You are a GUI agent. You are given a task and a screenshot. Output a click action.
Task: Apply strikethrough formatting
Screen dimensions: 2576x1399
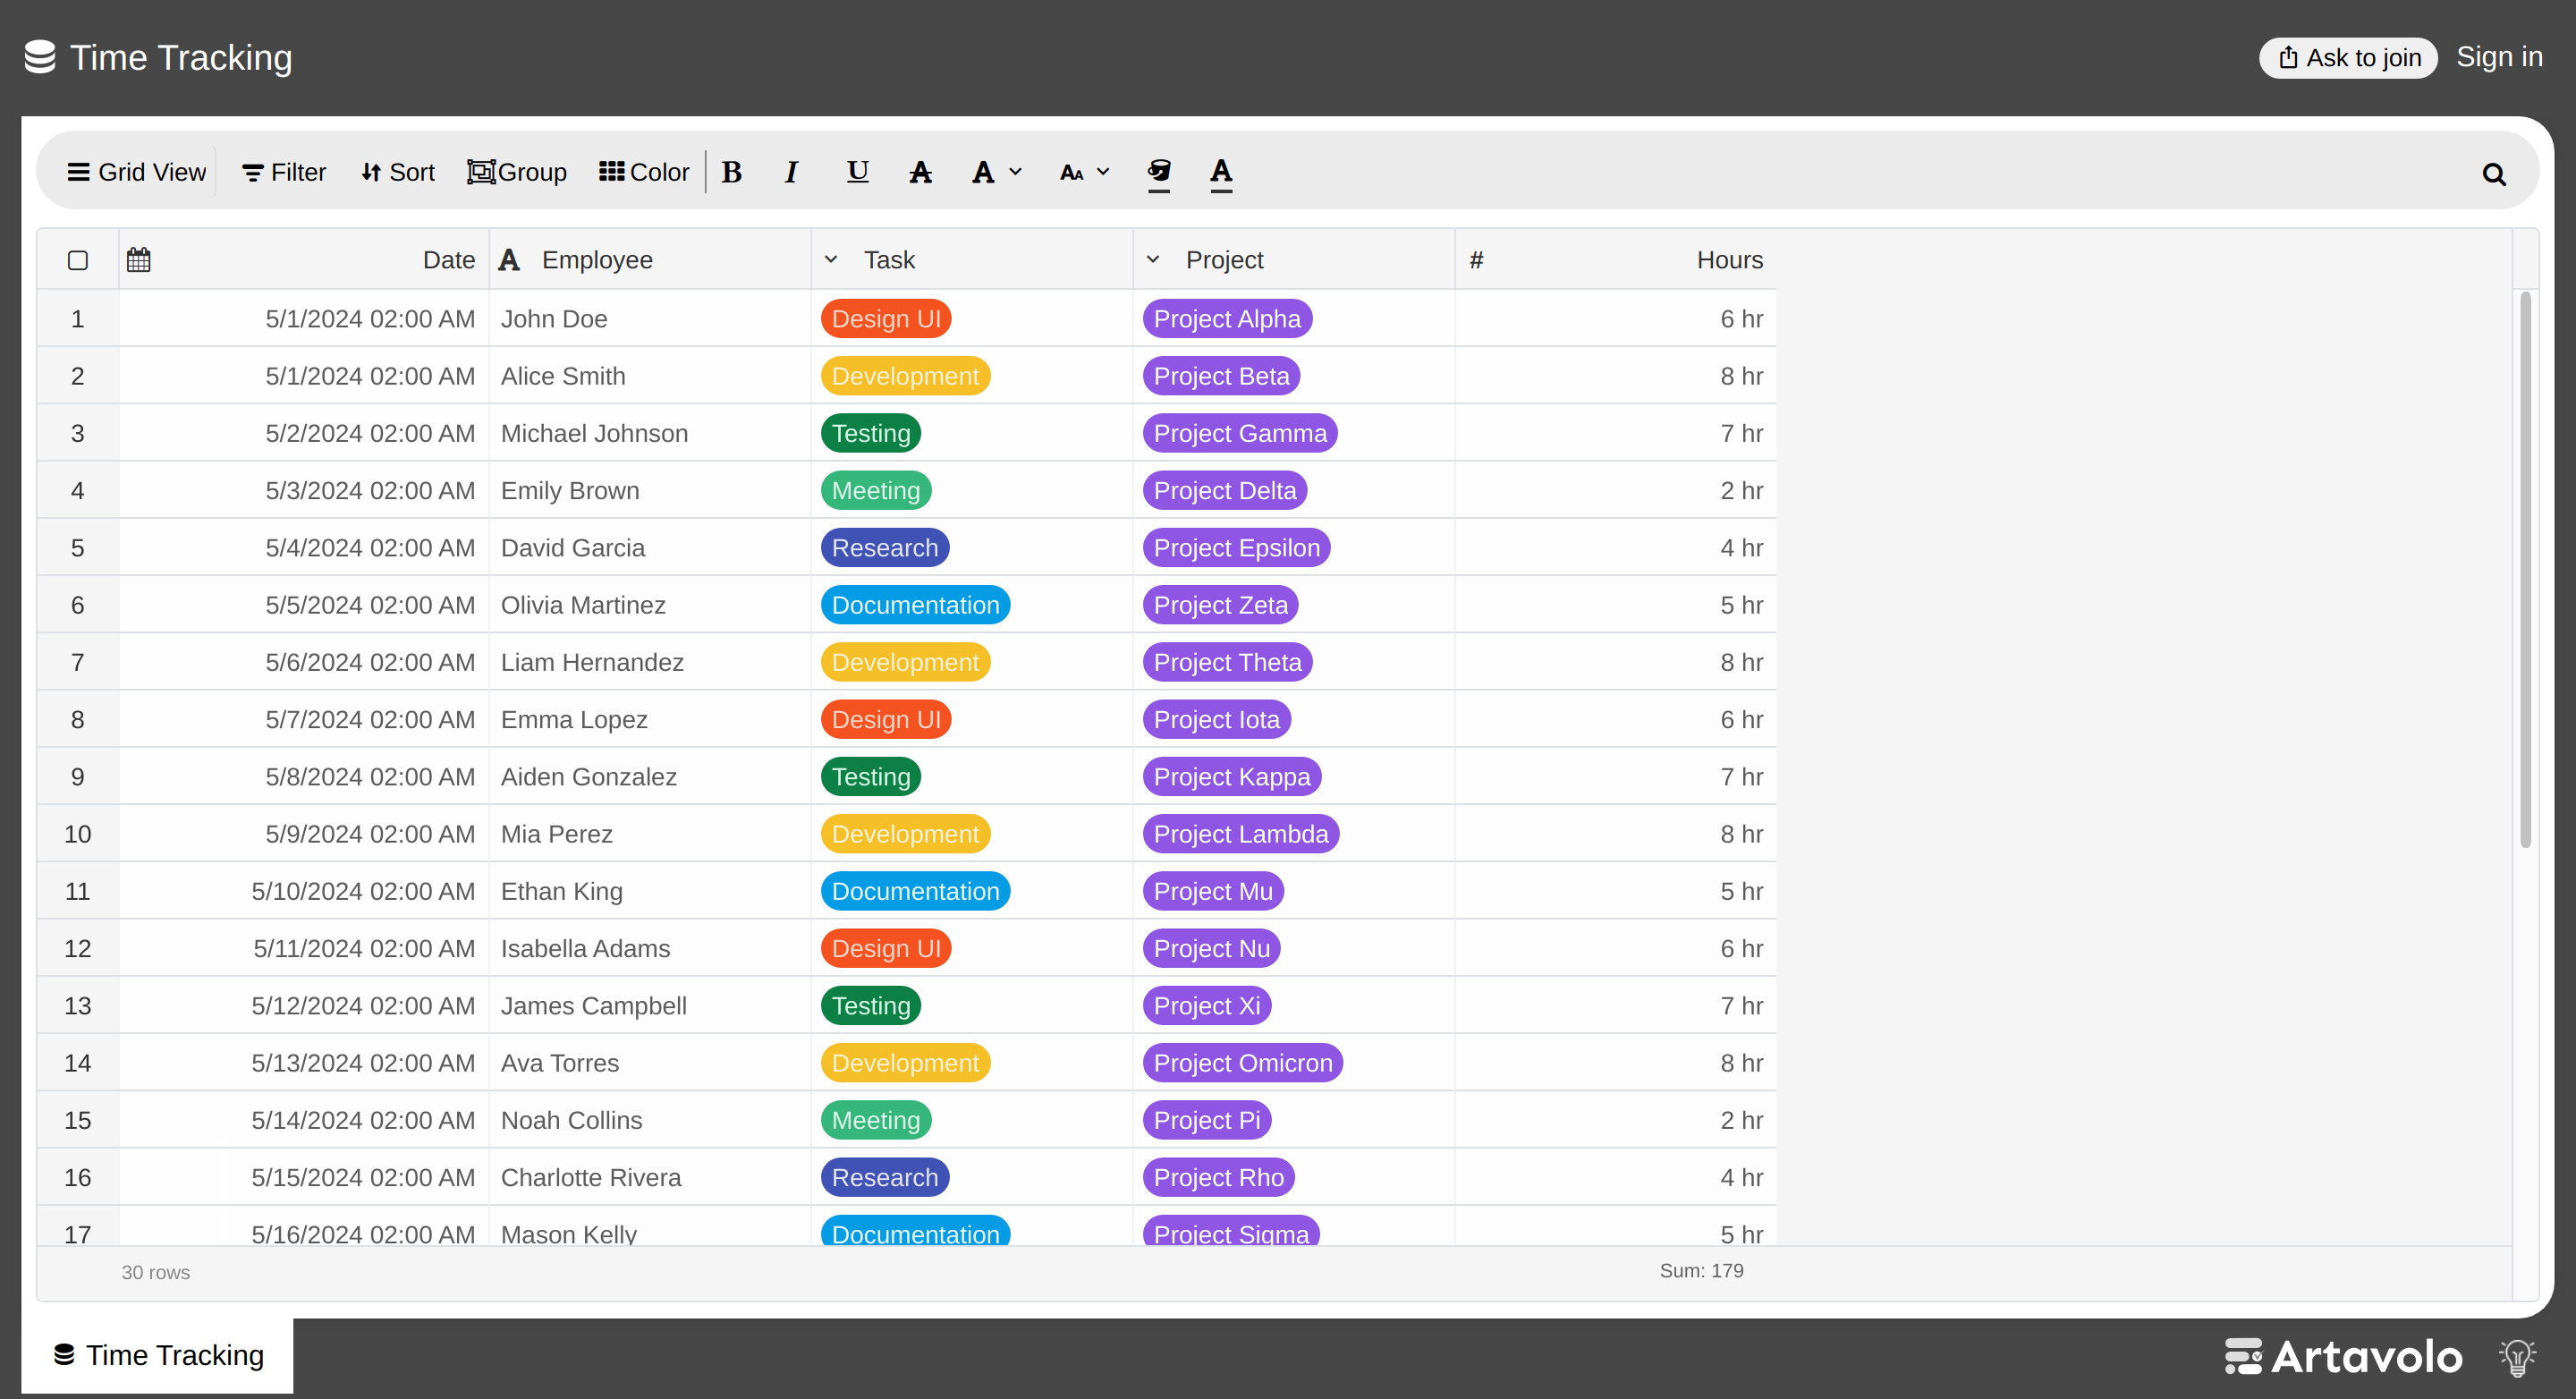[x=920, y=172]
